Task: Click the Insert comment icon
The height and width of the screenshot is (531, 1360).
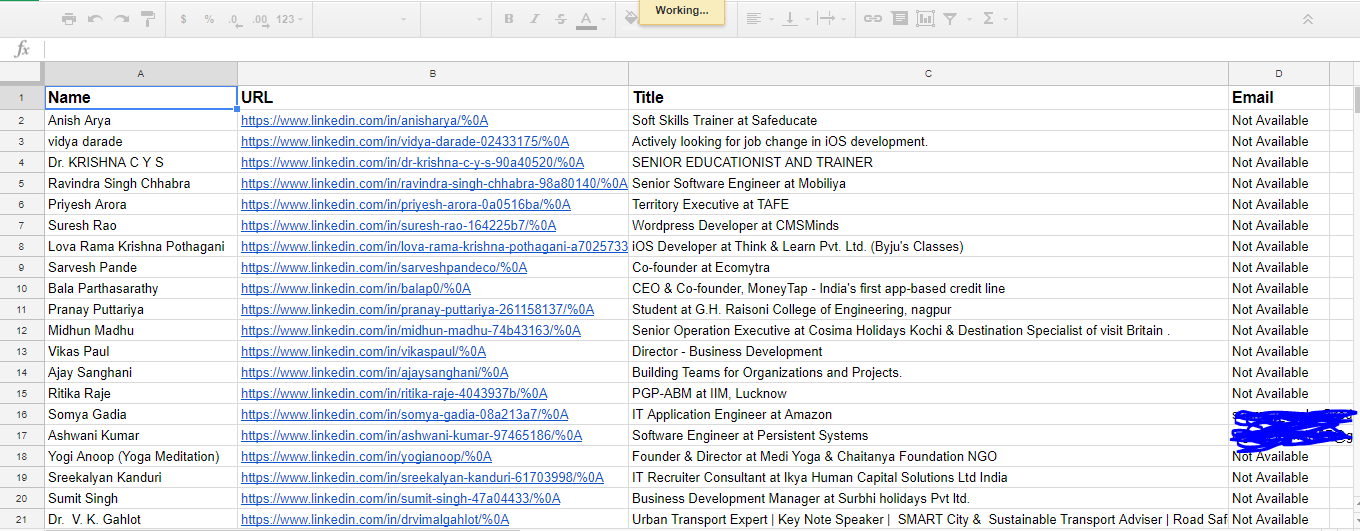Action: [x=899, y=19]
